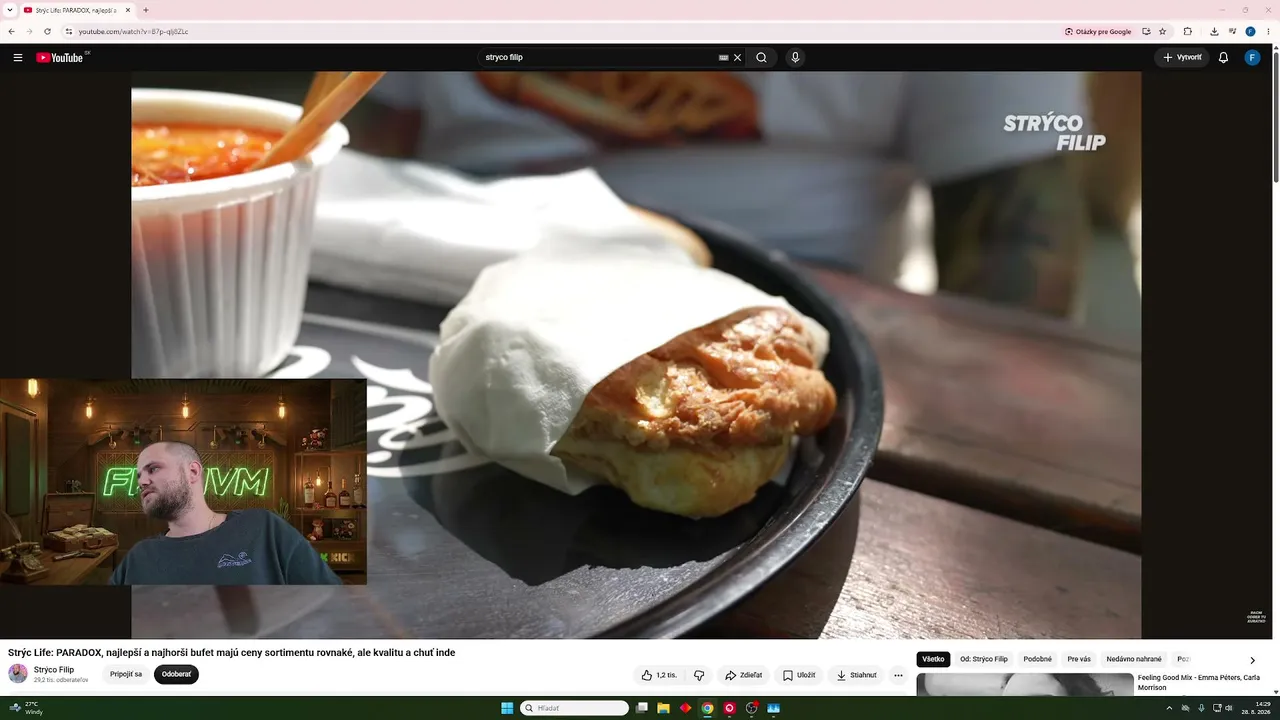Click the Windows taskbar search box
Viewport: 1280px width, 720px height.
pyautogui.click(x=574, y=708)
